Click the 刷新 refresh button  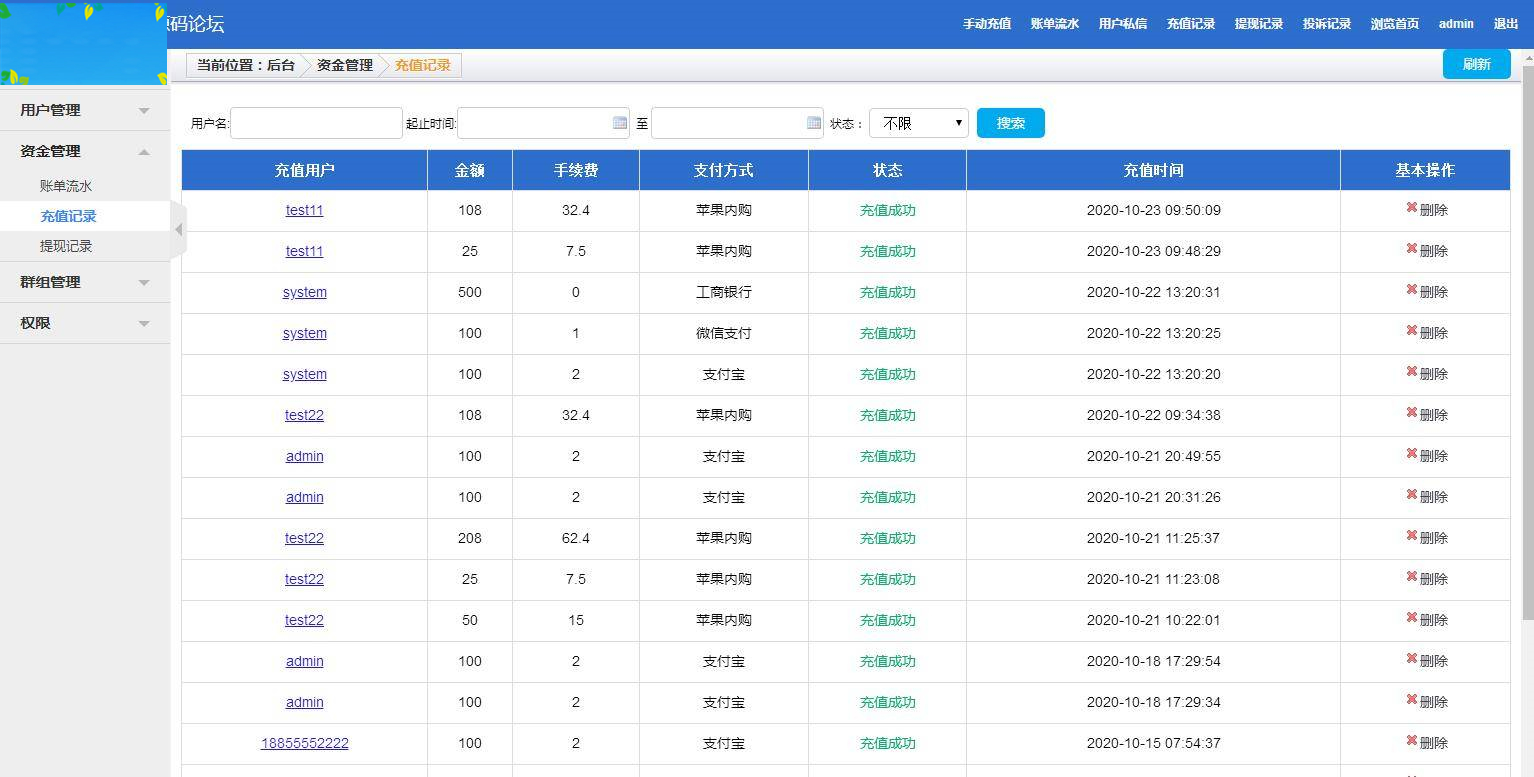pos(1476,63)
